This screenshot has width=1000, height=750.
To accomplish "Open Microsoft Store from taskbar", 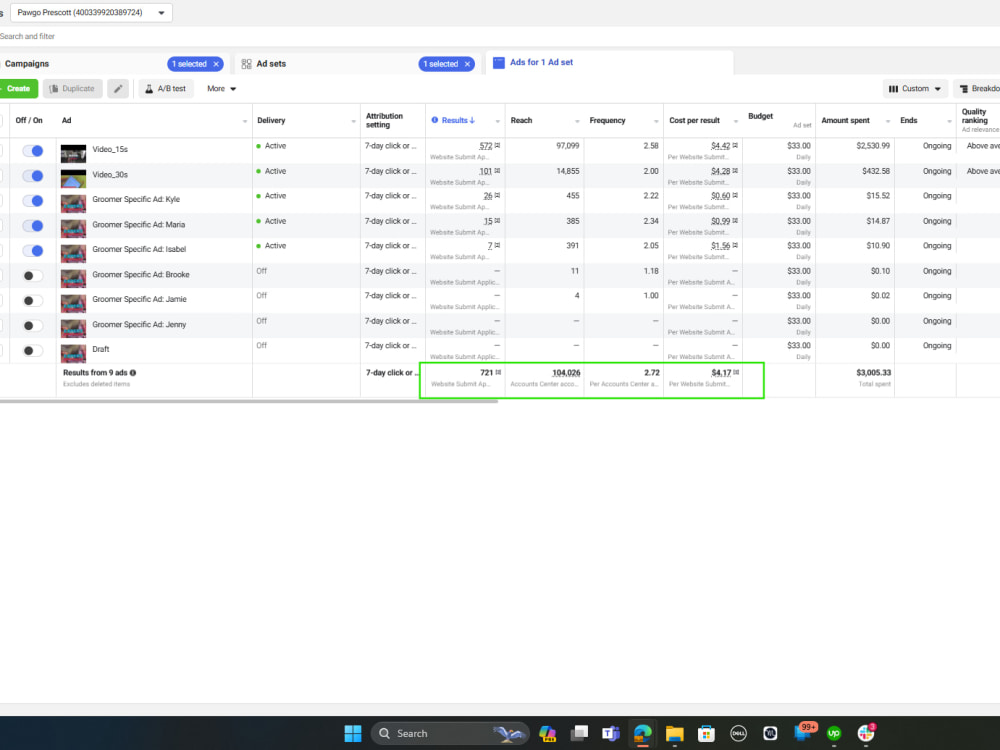I will (706, 733).
